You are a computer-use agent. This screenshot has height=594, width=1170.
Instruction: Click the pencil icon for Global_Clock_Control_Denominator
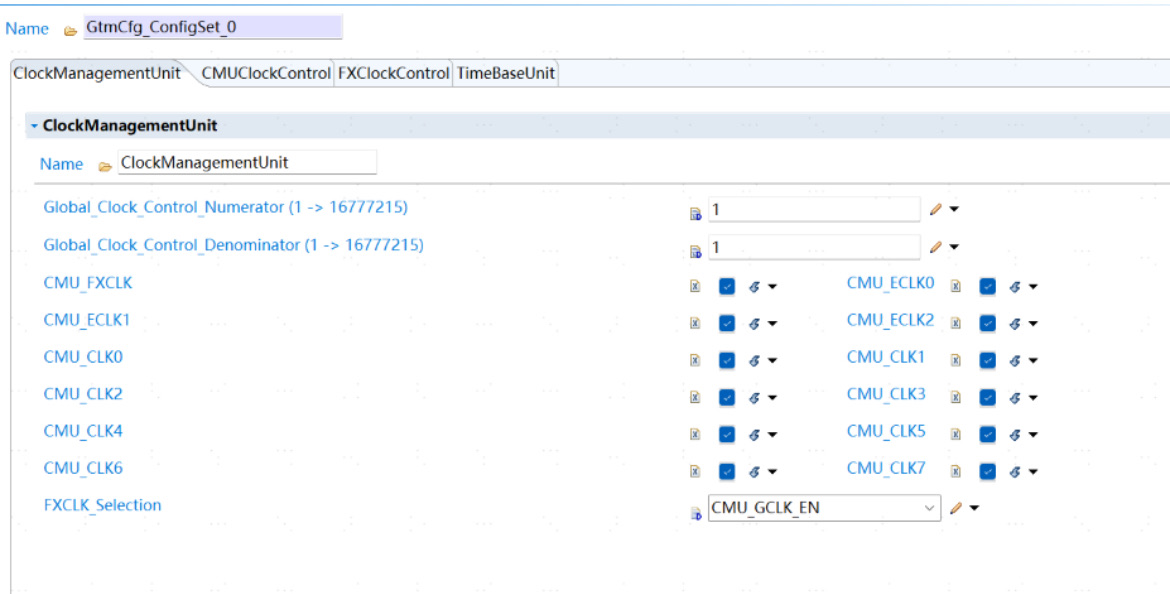pos(936,247)
